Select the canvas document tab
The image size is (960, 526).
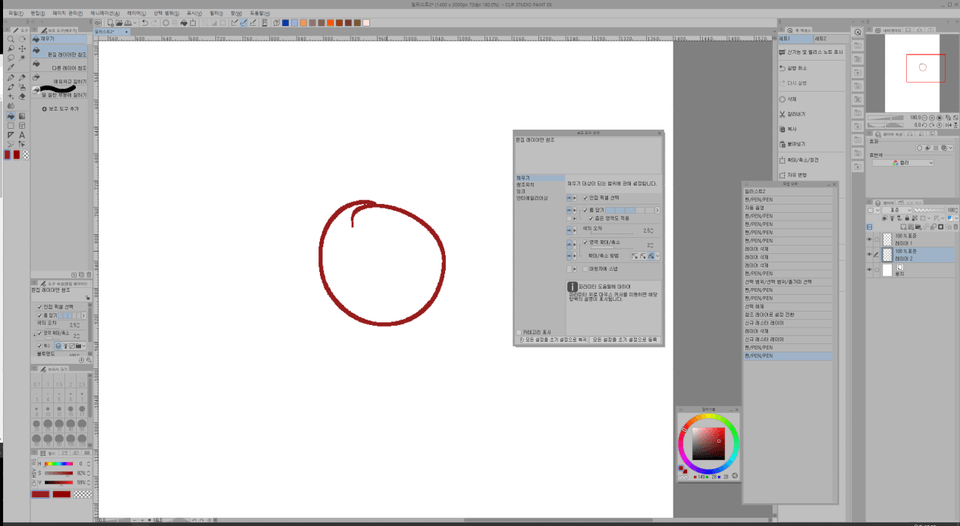(111, 31)
